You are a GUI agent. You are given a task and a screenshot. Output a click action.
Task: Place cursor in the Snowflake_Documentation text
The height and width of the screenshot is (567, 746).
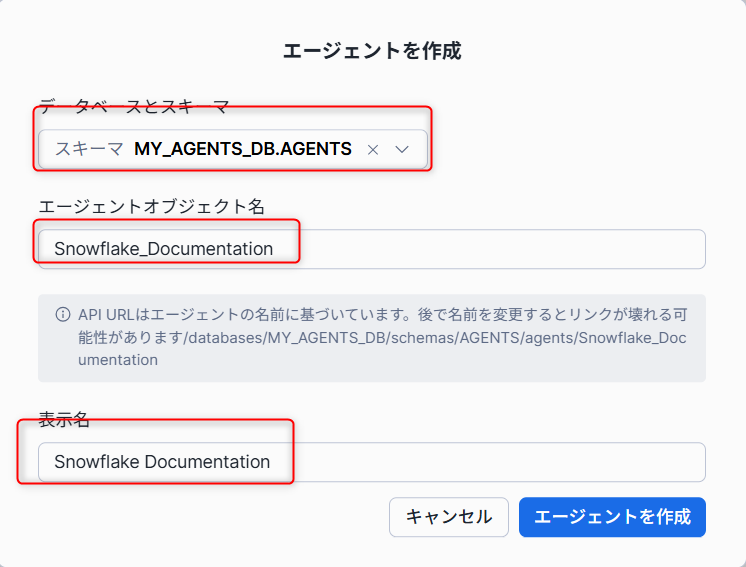point(163,248)
